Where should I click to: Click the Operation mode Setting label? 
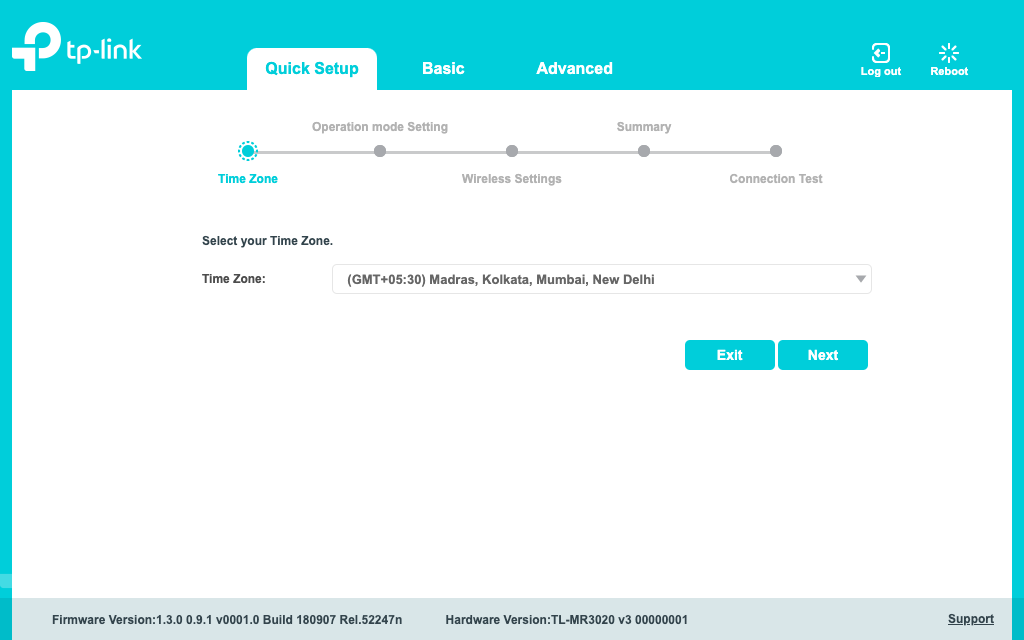380,127
